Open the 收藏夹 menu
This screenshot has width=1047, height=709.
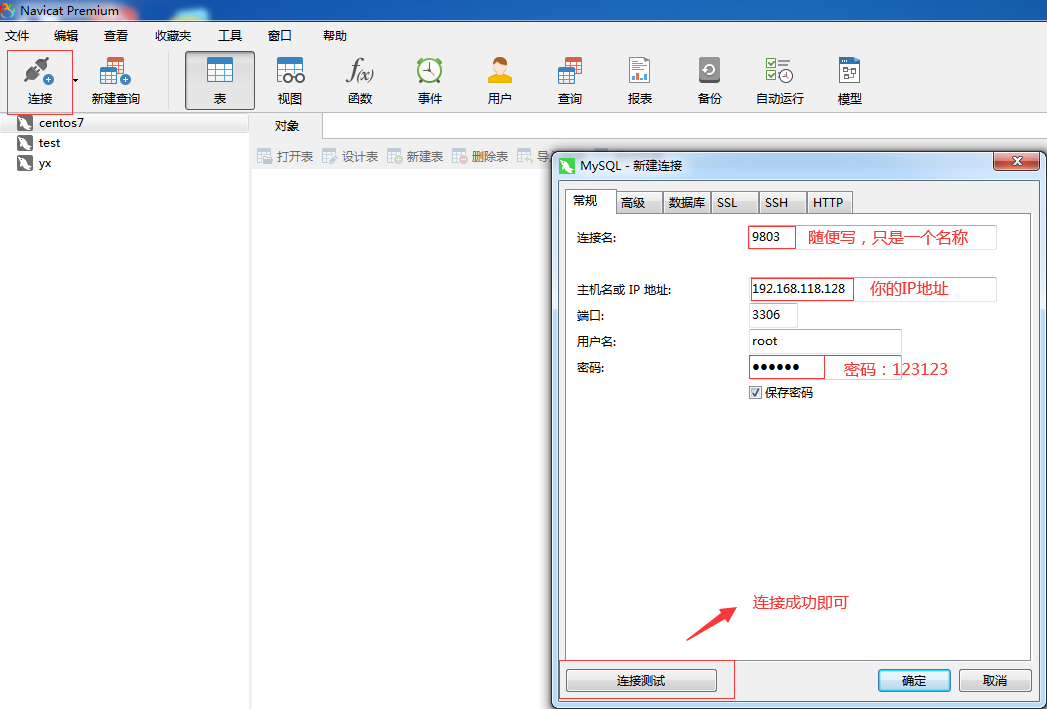coord(173,36)
